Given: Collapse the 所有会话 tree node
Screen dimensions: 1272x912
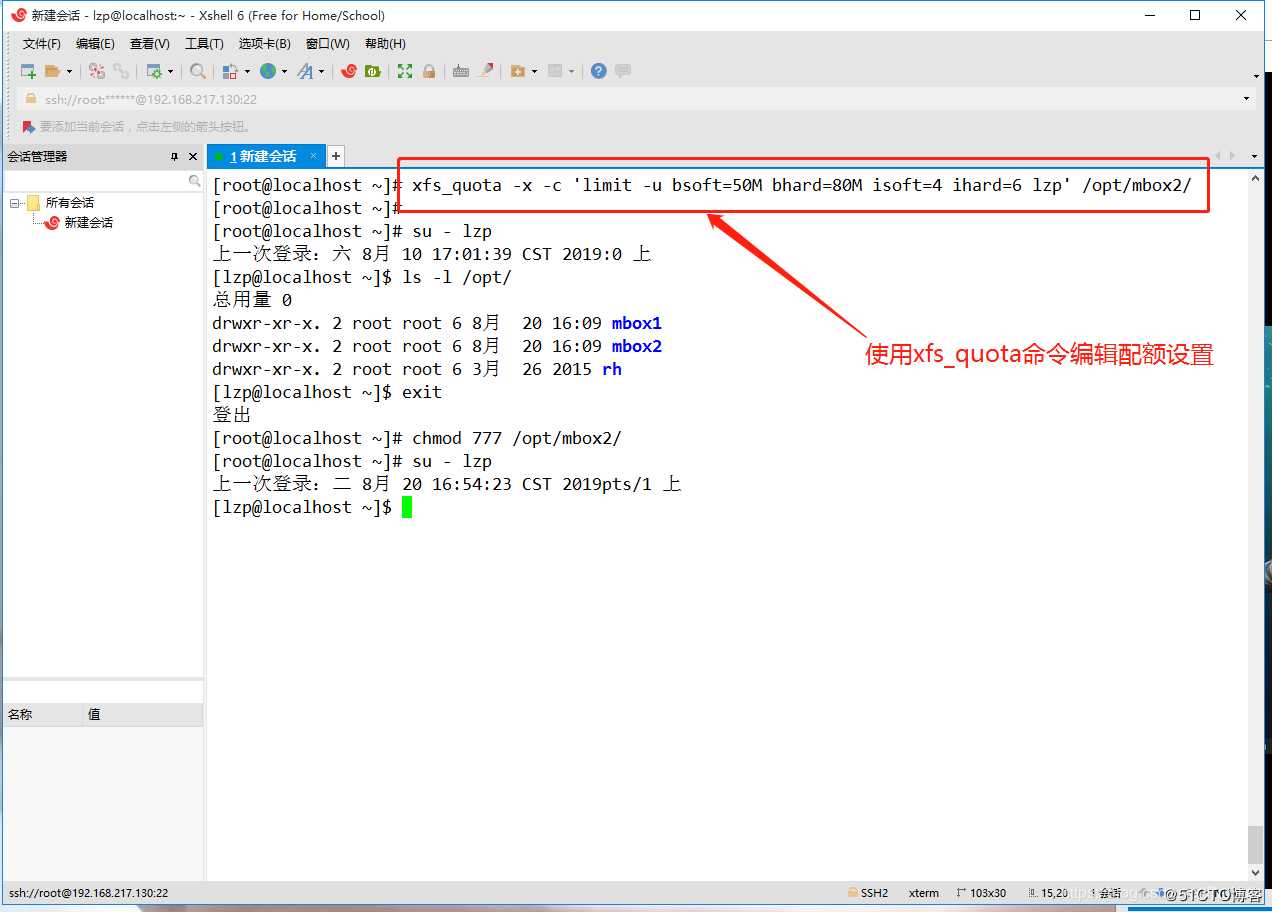Looking at the screenshot, I should tap(15, 203).
